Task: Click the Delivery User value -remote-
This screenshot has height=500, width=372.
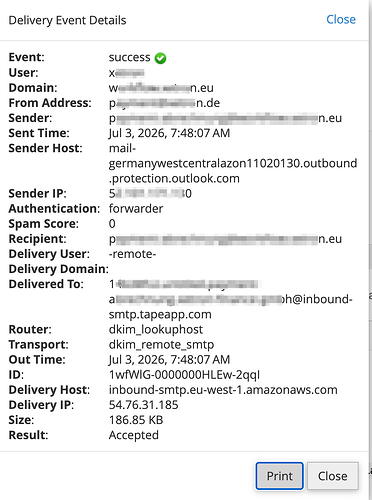Action: pyautogui.click(x=132, y=254)
